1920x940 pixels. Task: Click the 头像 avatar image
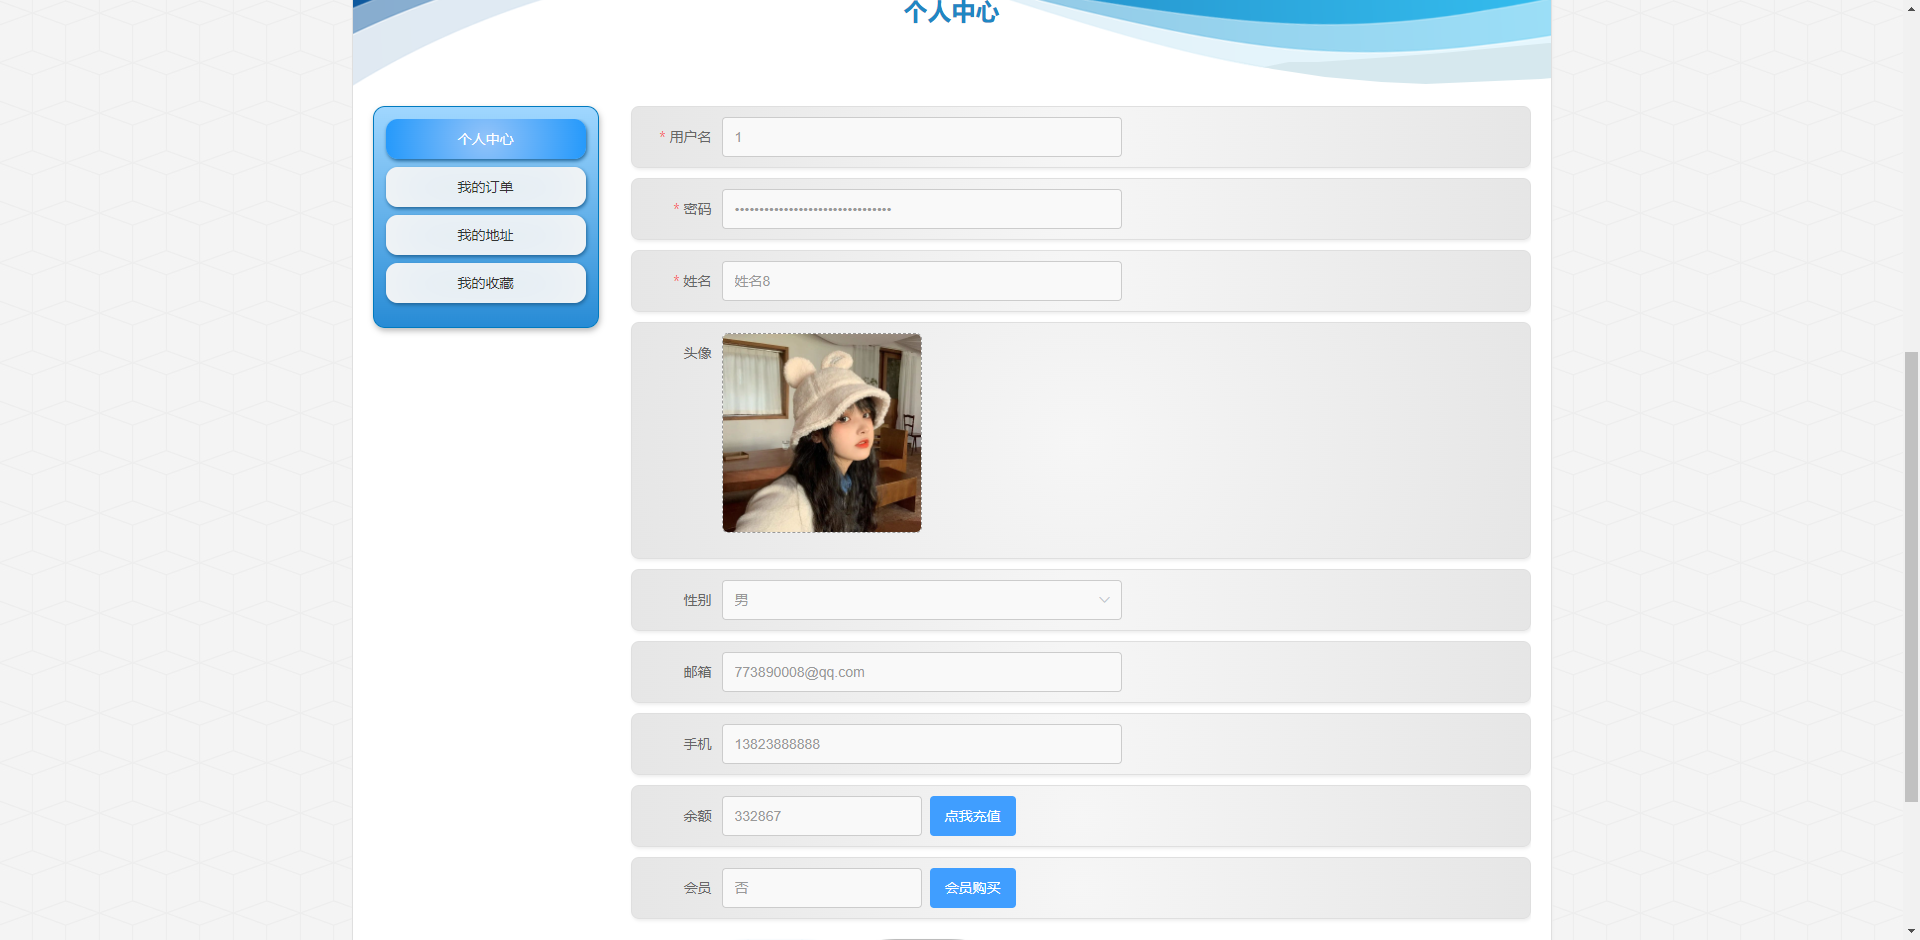[x=822, y=433]
